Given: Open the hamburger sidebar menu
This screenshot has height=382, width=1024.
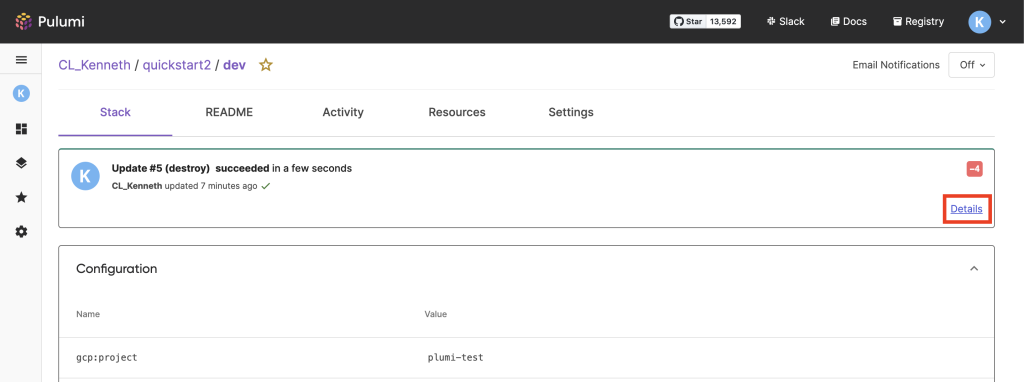Looking at the screenshot, I should click(x=21, y=60).
